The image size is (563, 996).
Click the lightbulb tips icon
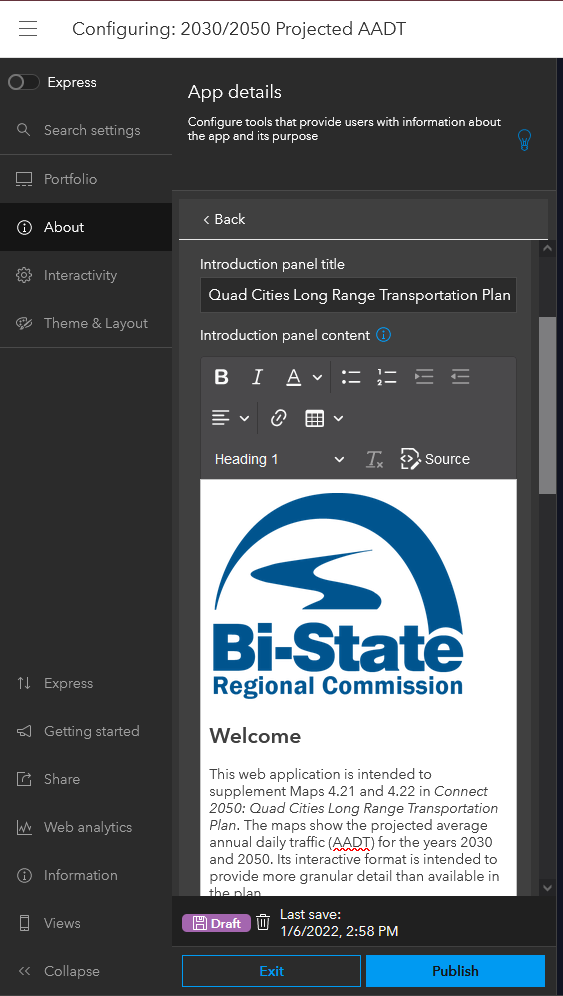[x=524, y=140]
